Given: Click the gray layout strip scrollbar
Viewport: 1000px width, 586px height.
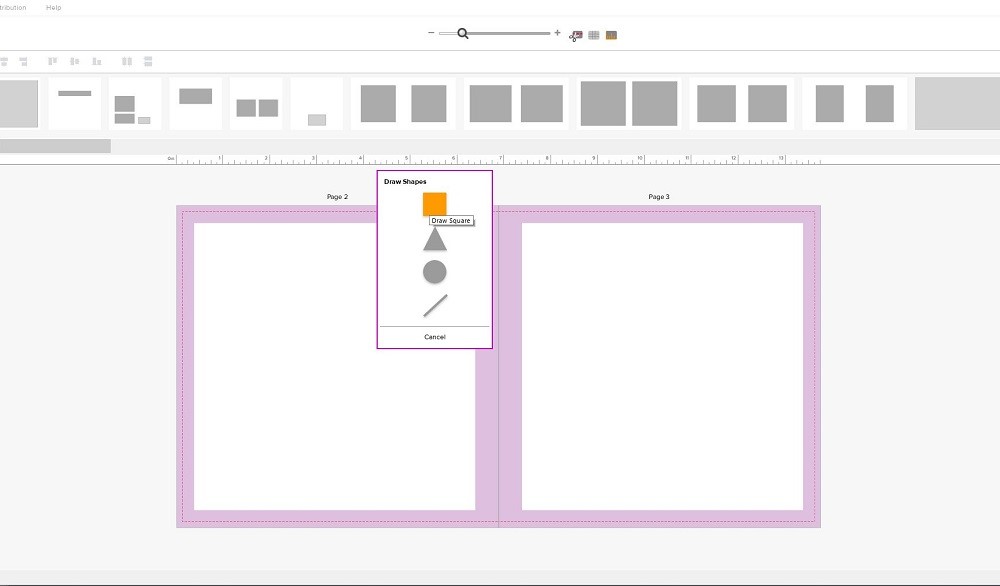Looking at the screenshot, I should click(x=55, y=146).
